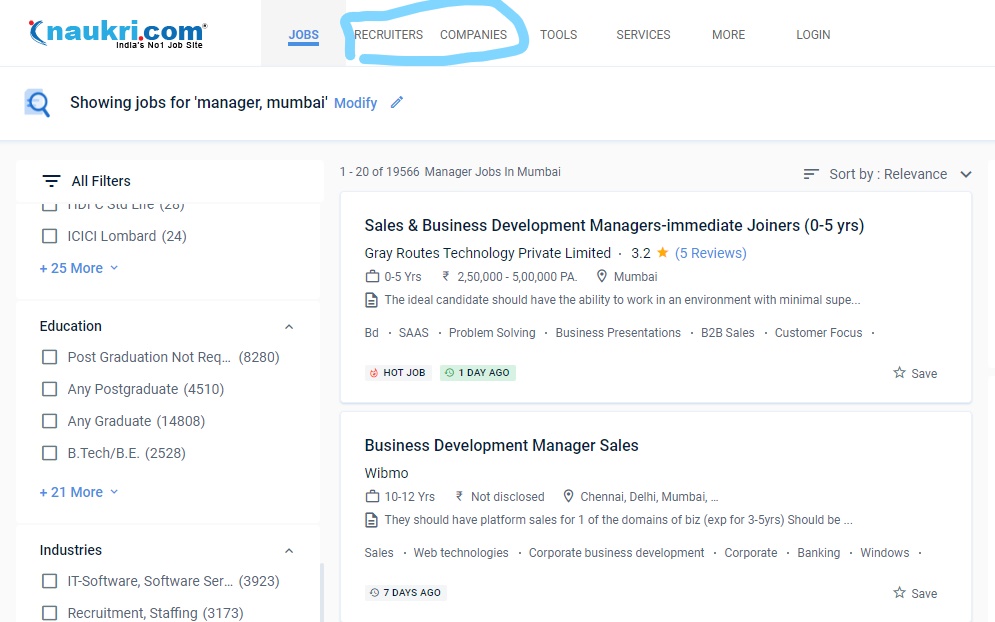Click the LOGIN link
The image size is (995, 622).
point(814,35)
